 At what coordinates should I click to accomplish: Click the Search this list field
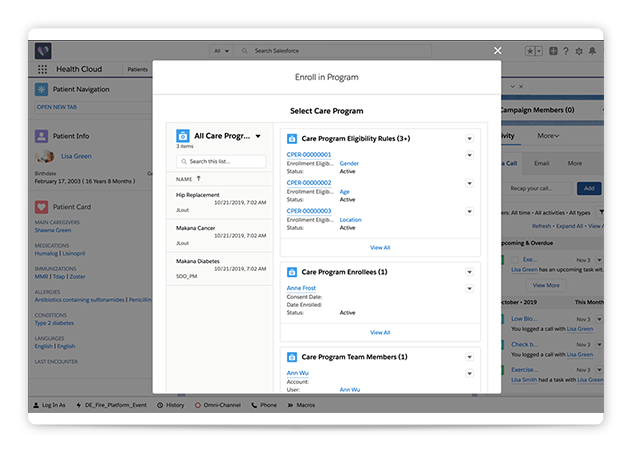coord(221,161)
